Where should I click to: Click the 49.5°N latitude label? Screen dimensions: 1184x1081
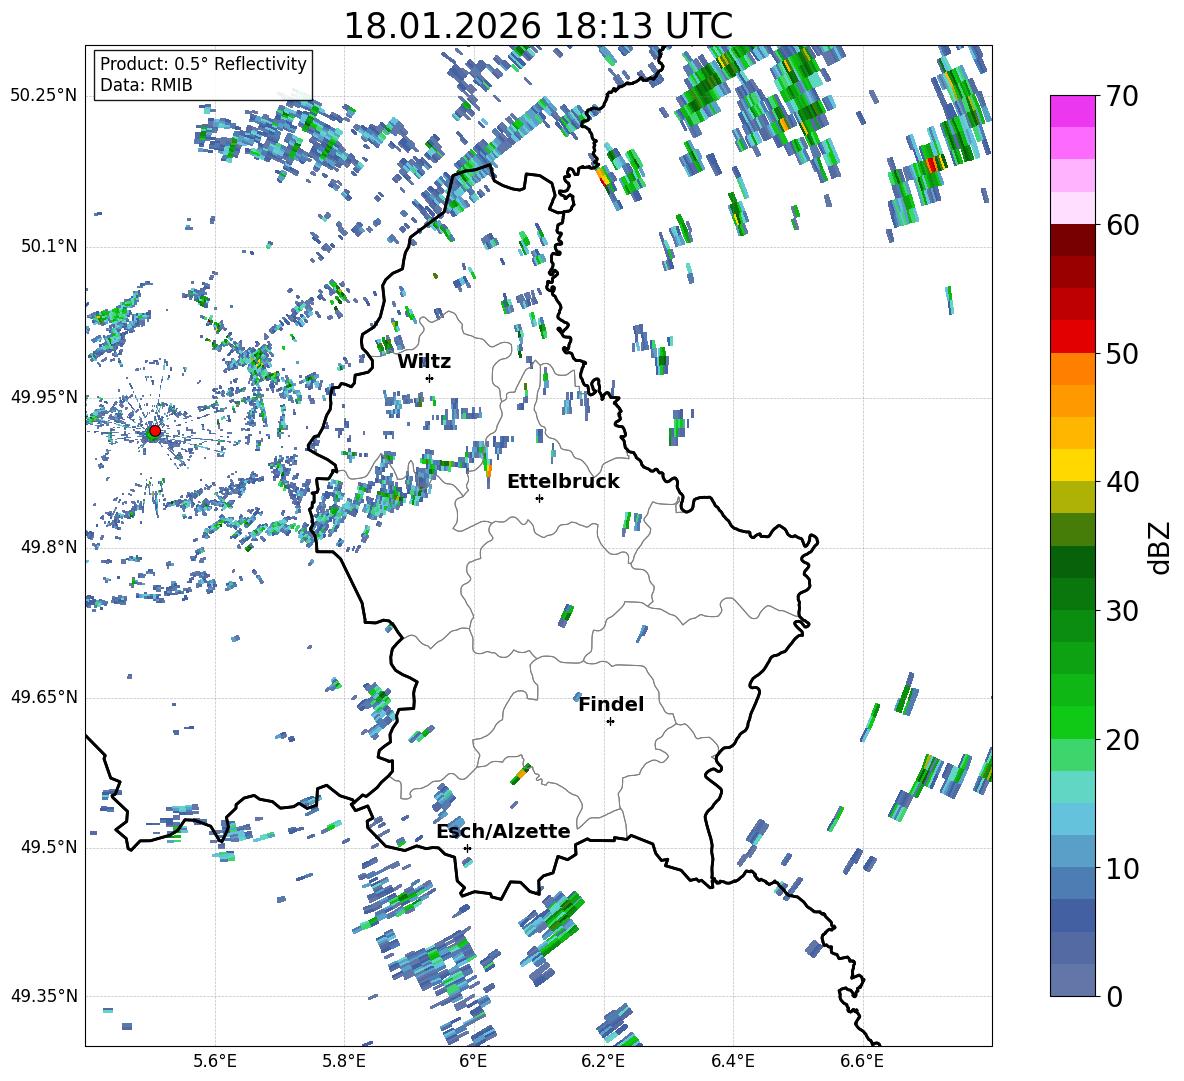click(x=48, y=847)
